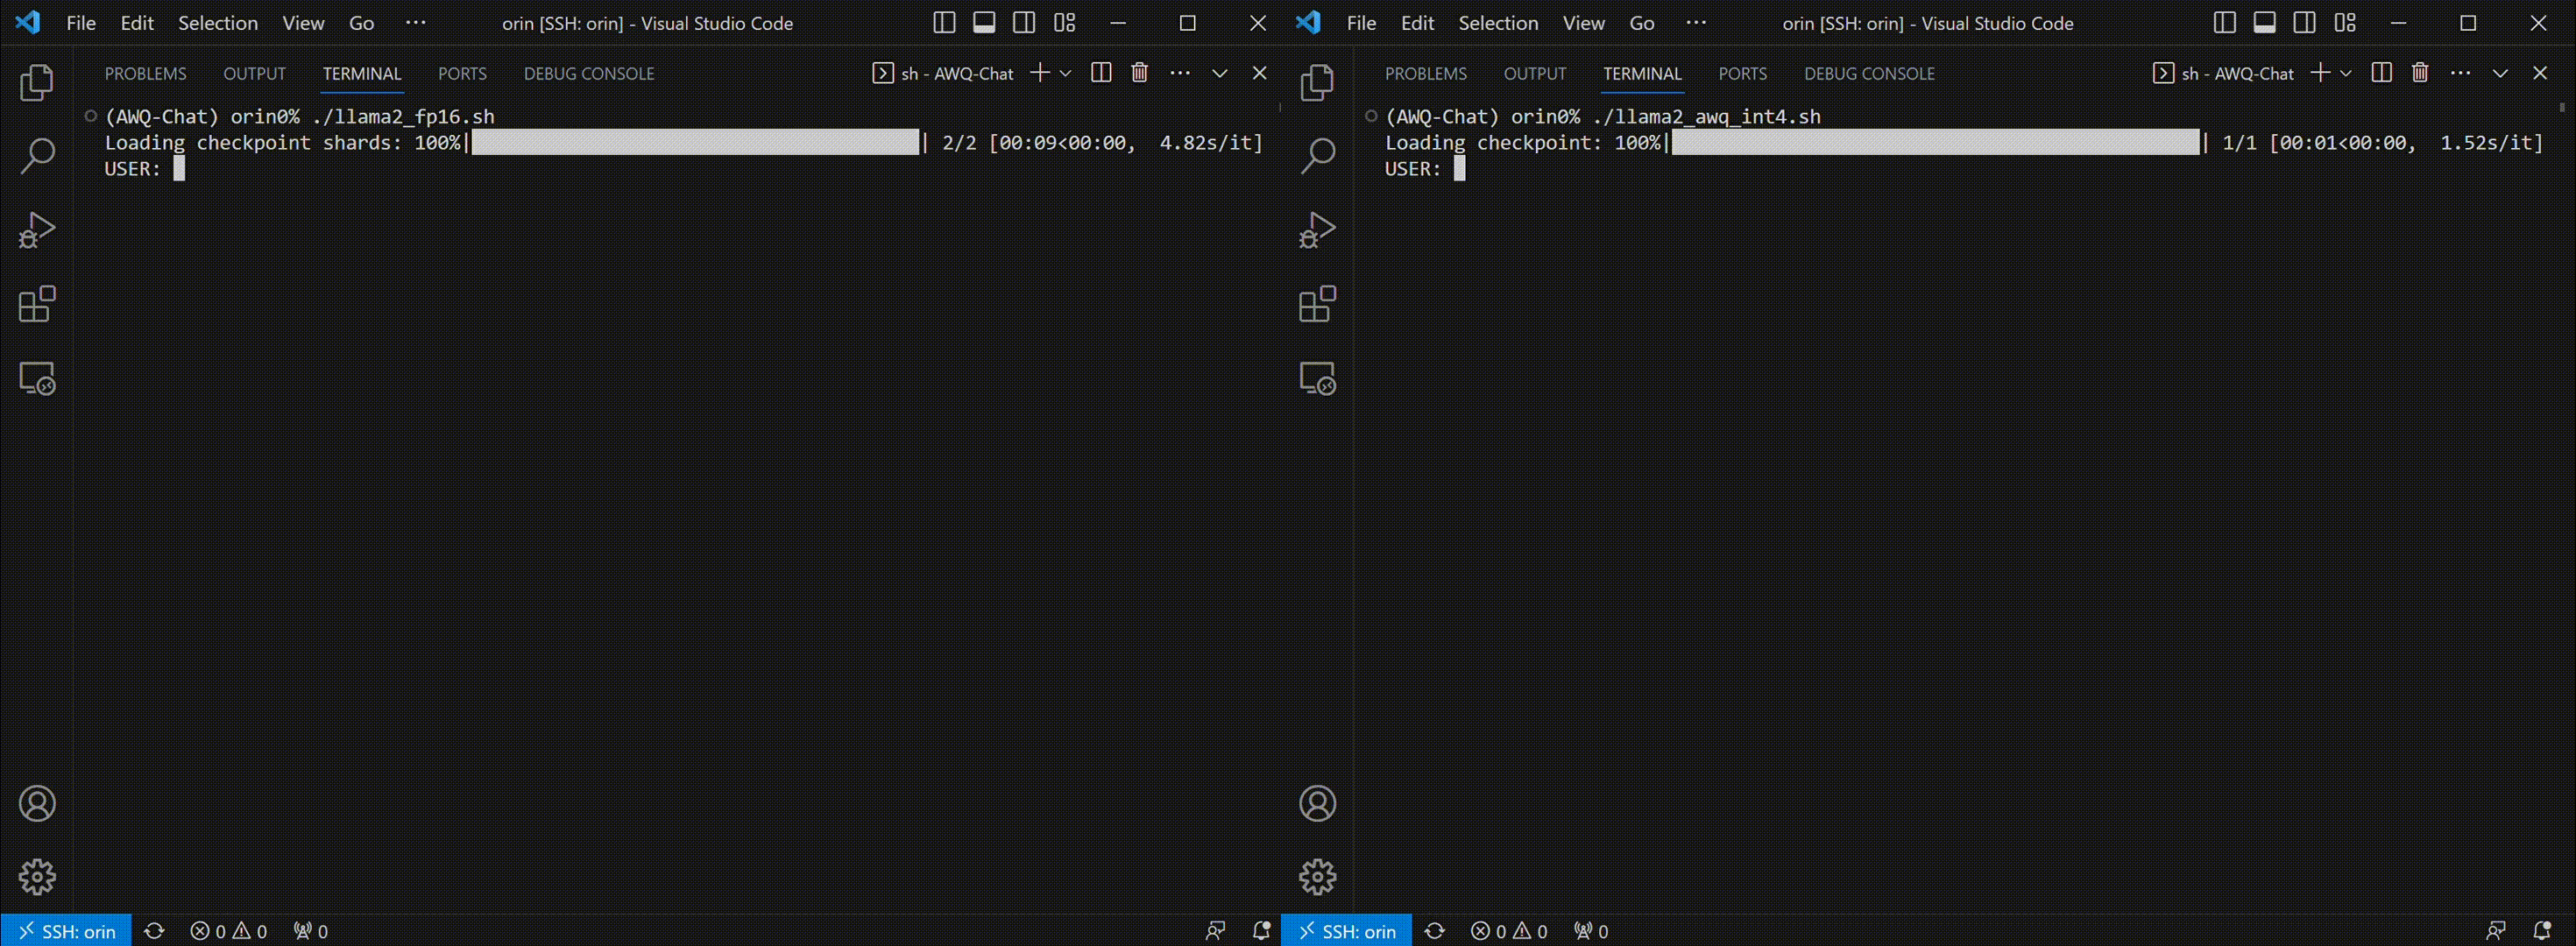The width and height of the screenshot is (2576, 946).
Task: Open notifications from the bell icon
Action: click(1259, 930)
